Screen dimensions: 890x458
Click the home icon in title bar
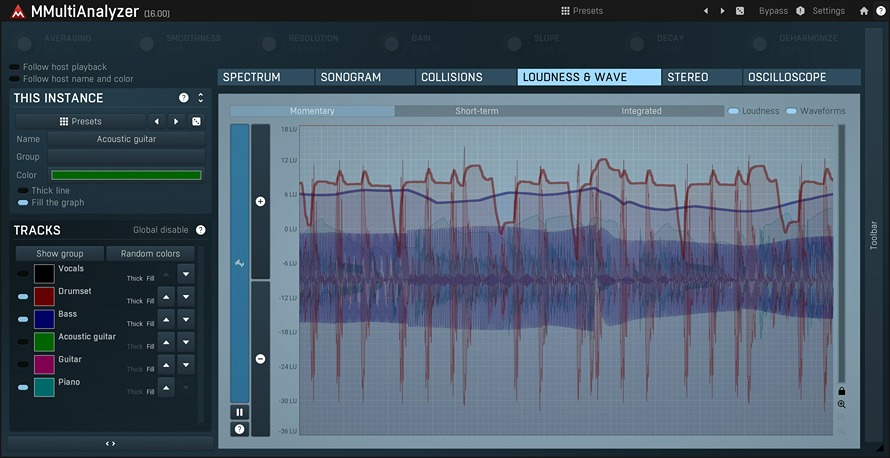point(864,11)
